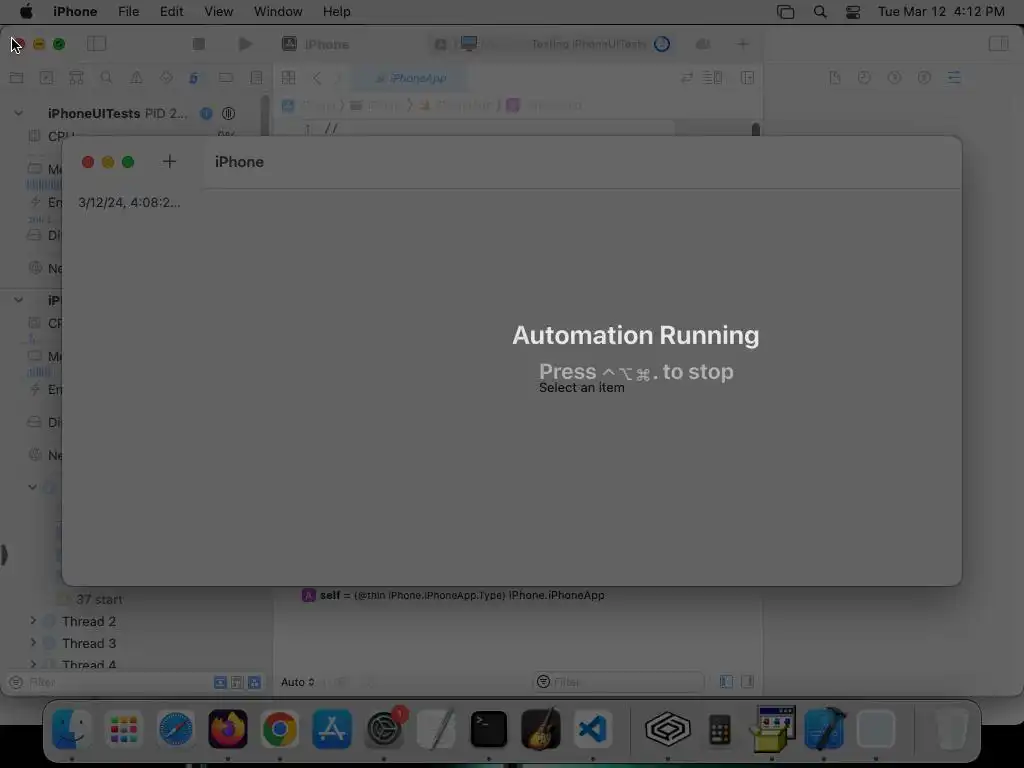Open Visual Studio Code from the Dock

point(592,729)
